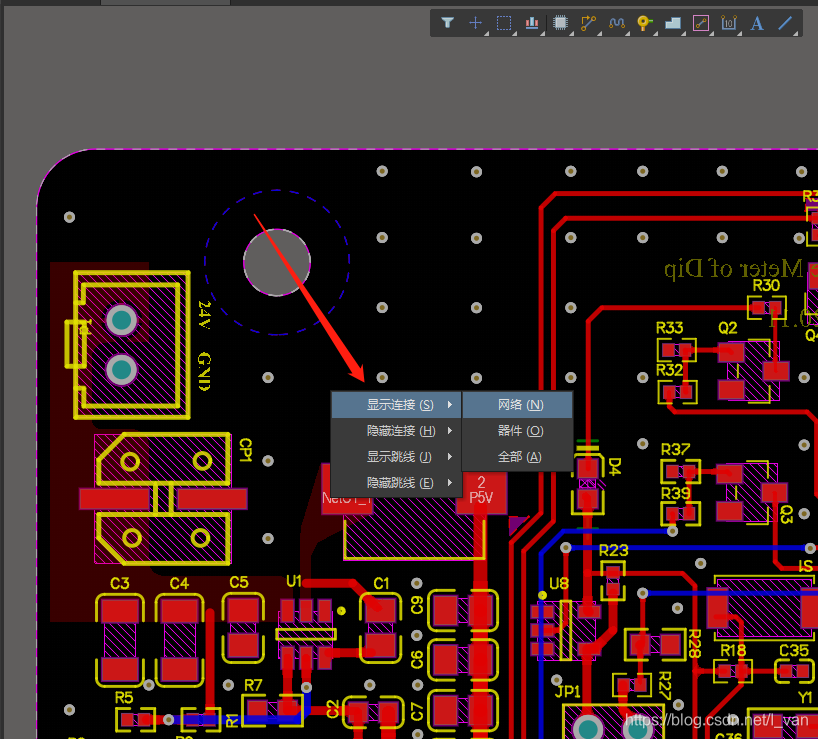Select designator C3

[x=119, y=583]
